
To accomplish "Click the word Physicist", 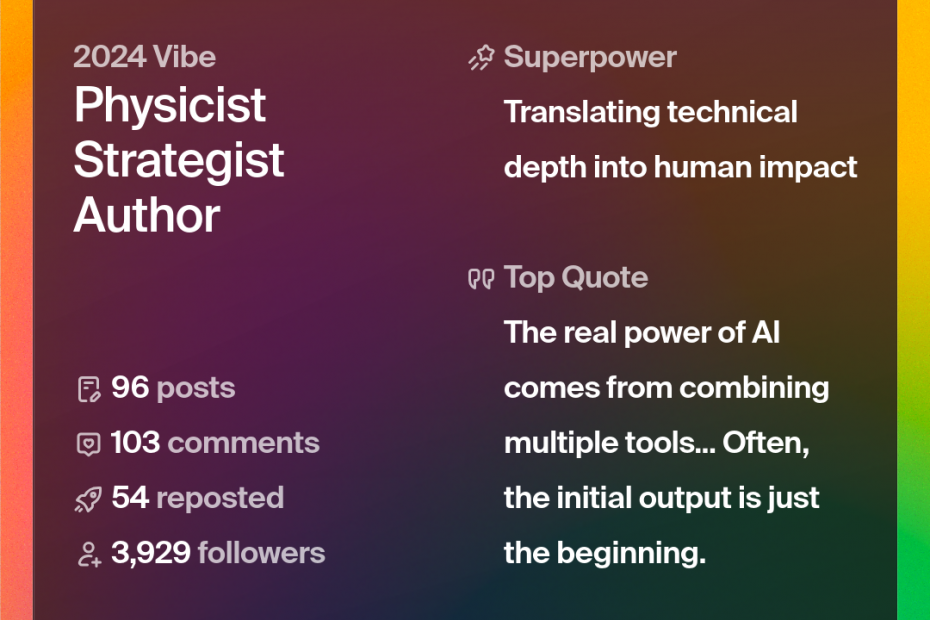I will click(x=170, y=105).
